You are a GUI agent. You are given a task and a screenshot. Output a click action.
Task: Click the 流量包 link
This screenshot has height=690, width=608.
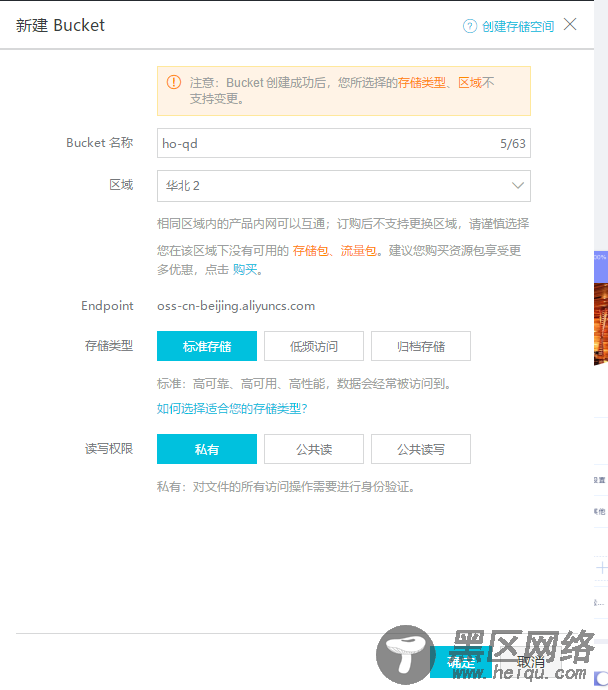[x=358, y=251]
